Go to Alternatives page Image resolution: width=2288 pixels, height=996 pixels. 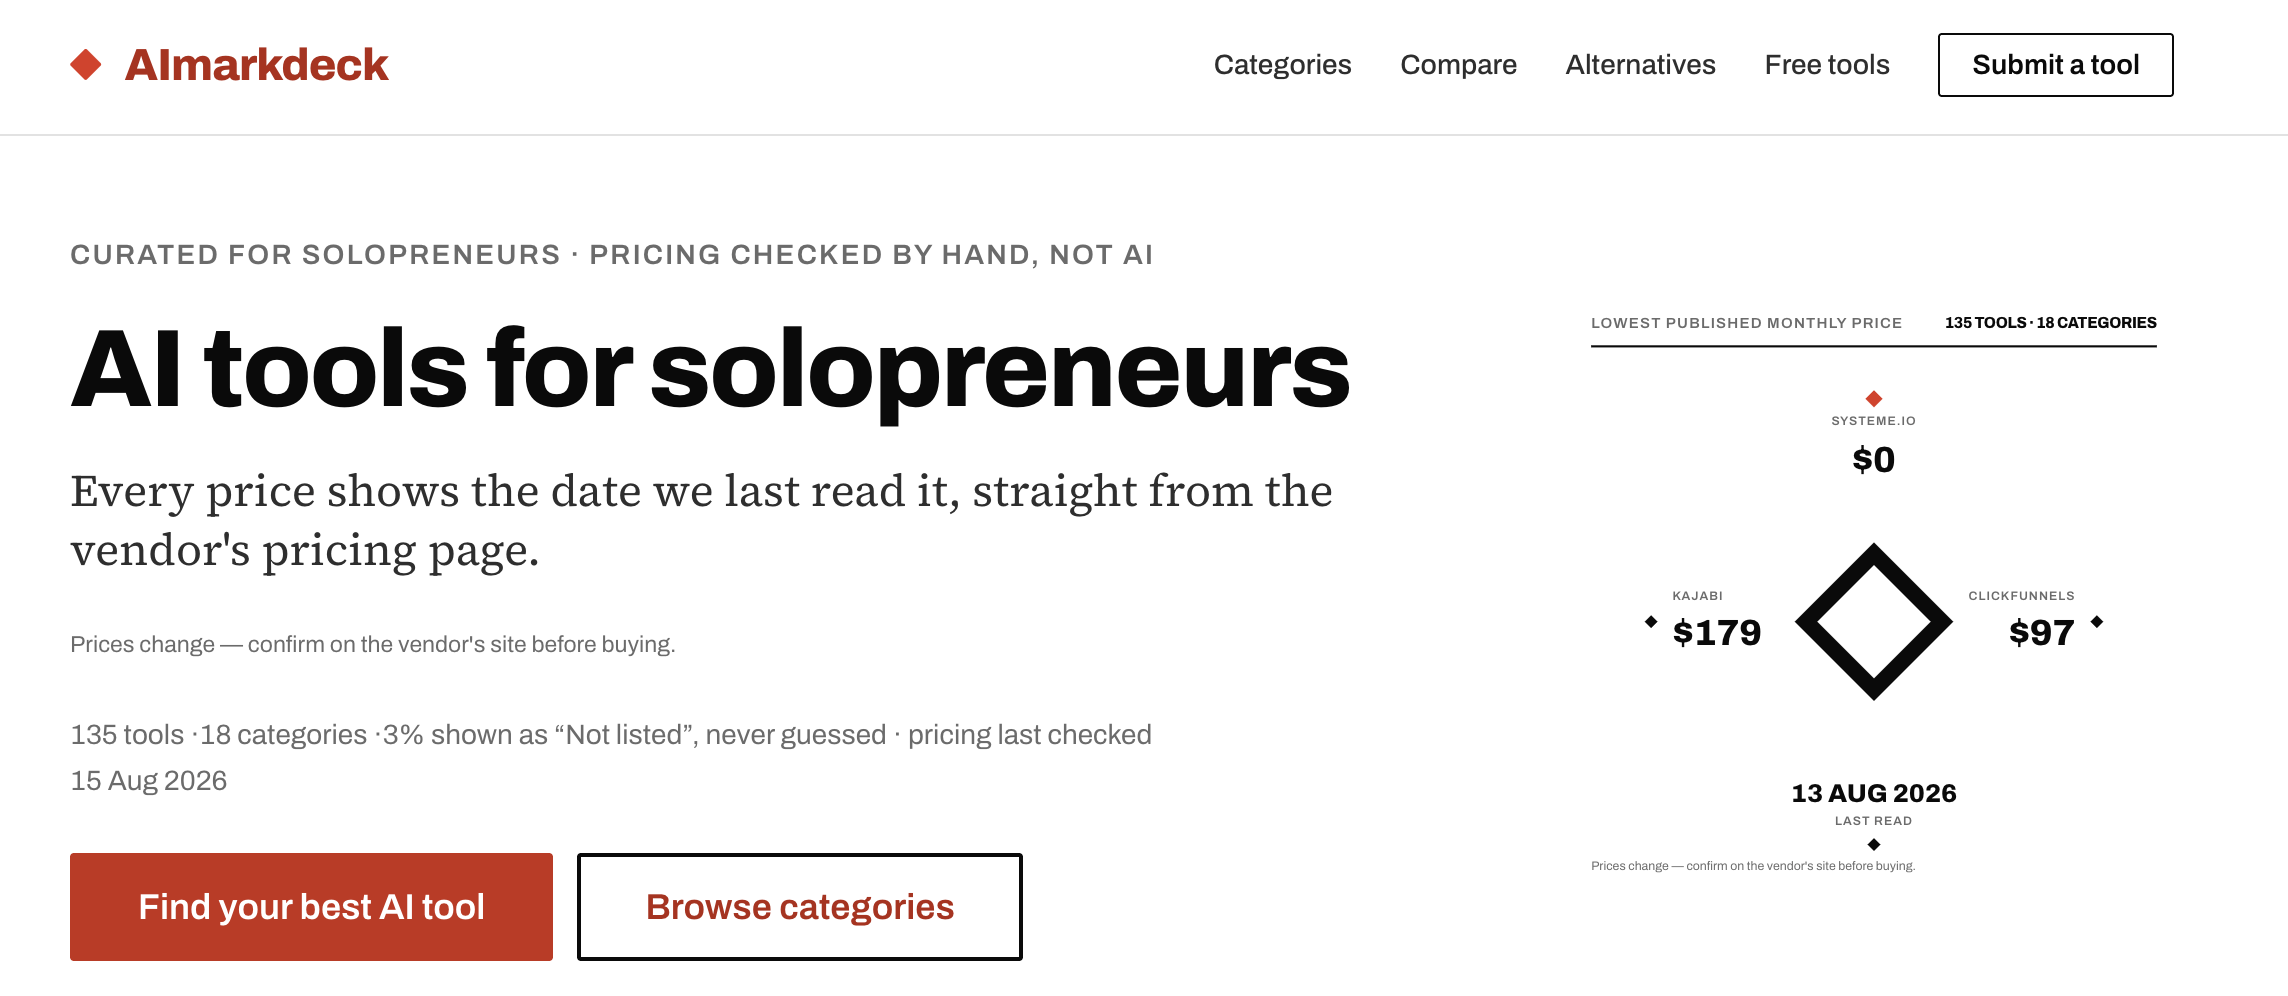1640,65
